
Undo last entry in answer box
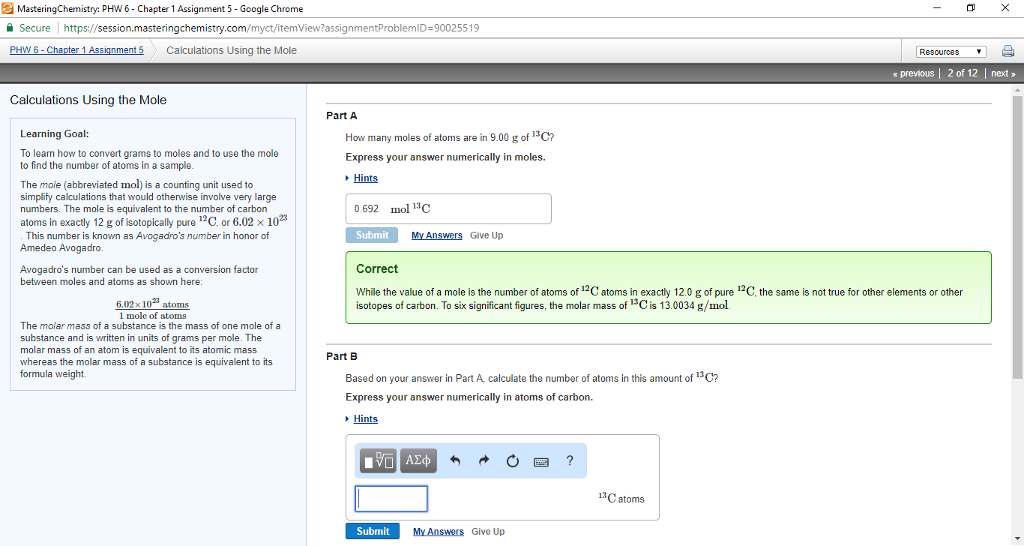(x=455, y=461)
